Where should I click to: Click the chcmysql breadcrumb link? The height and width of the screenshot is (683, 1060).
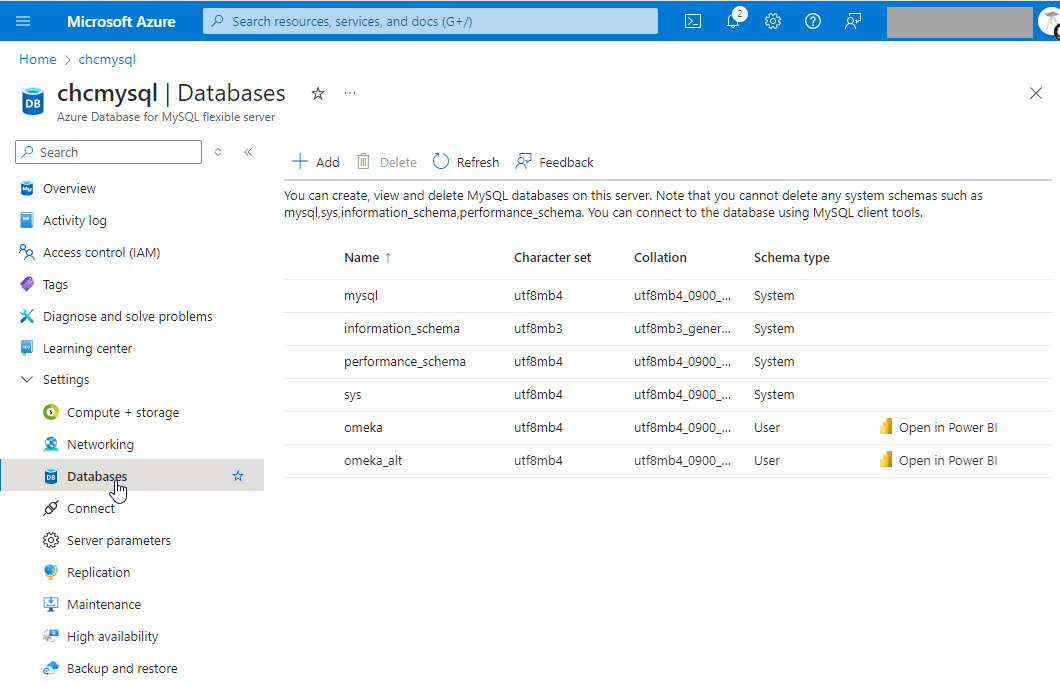click(107, 60)
